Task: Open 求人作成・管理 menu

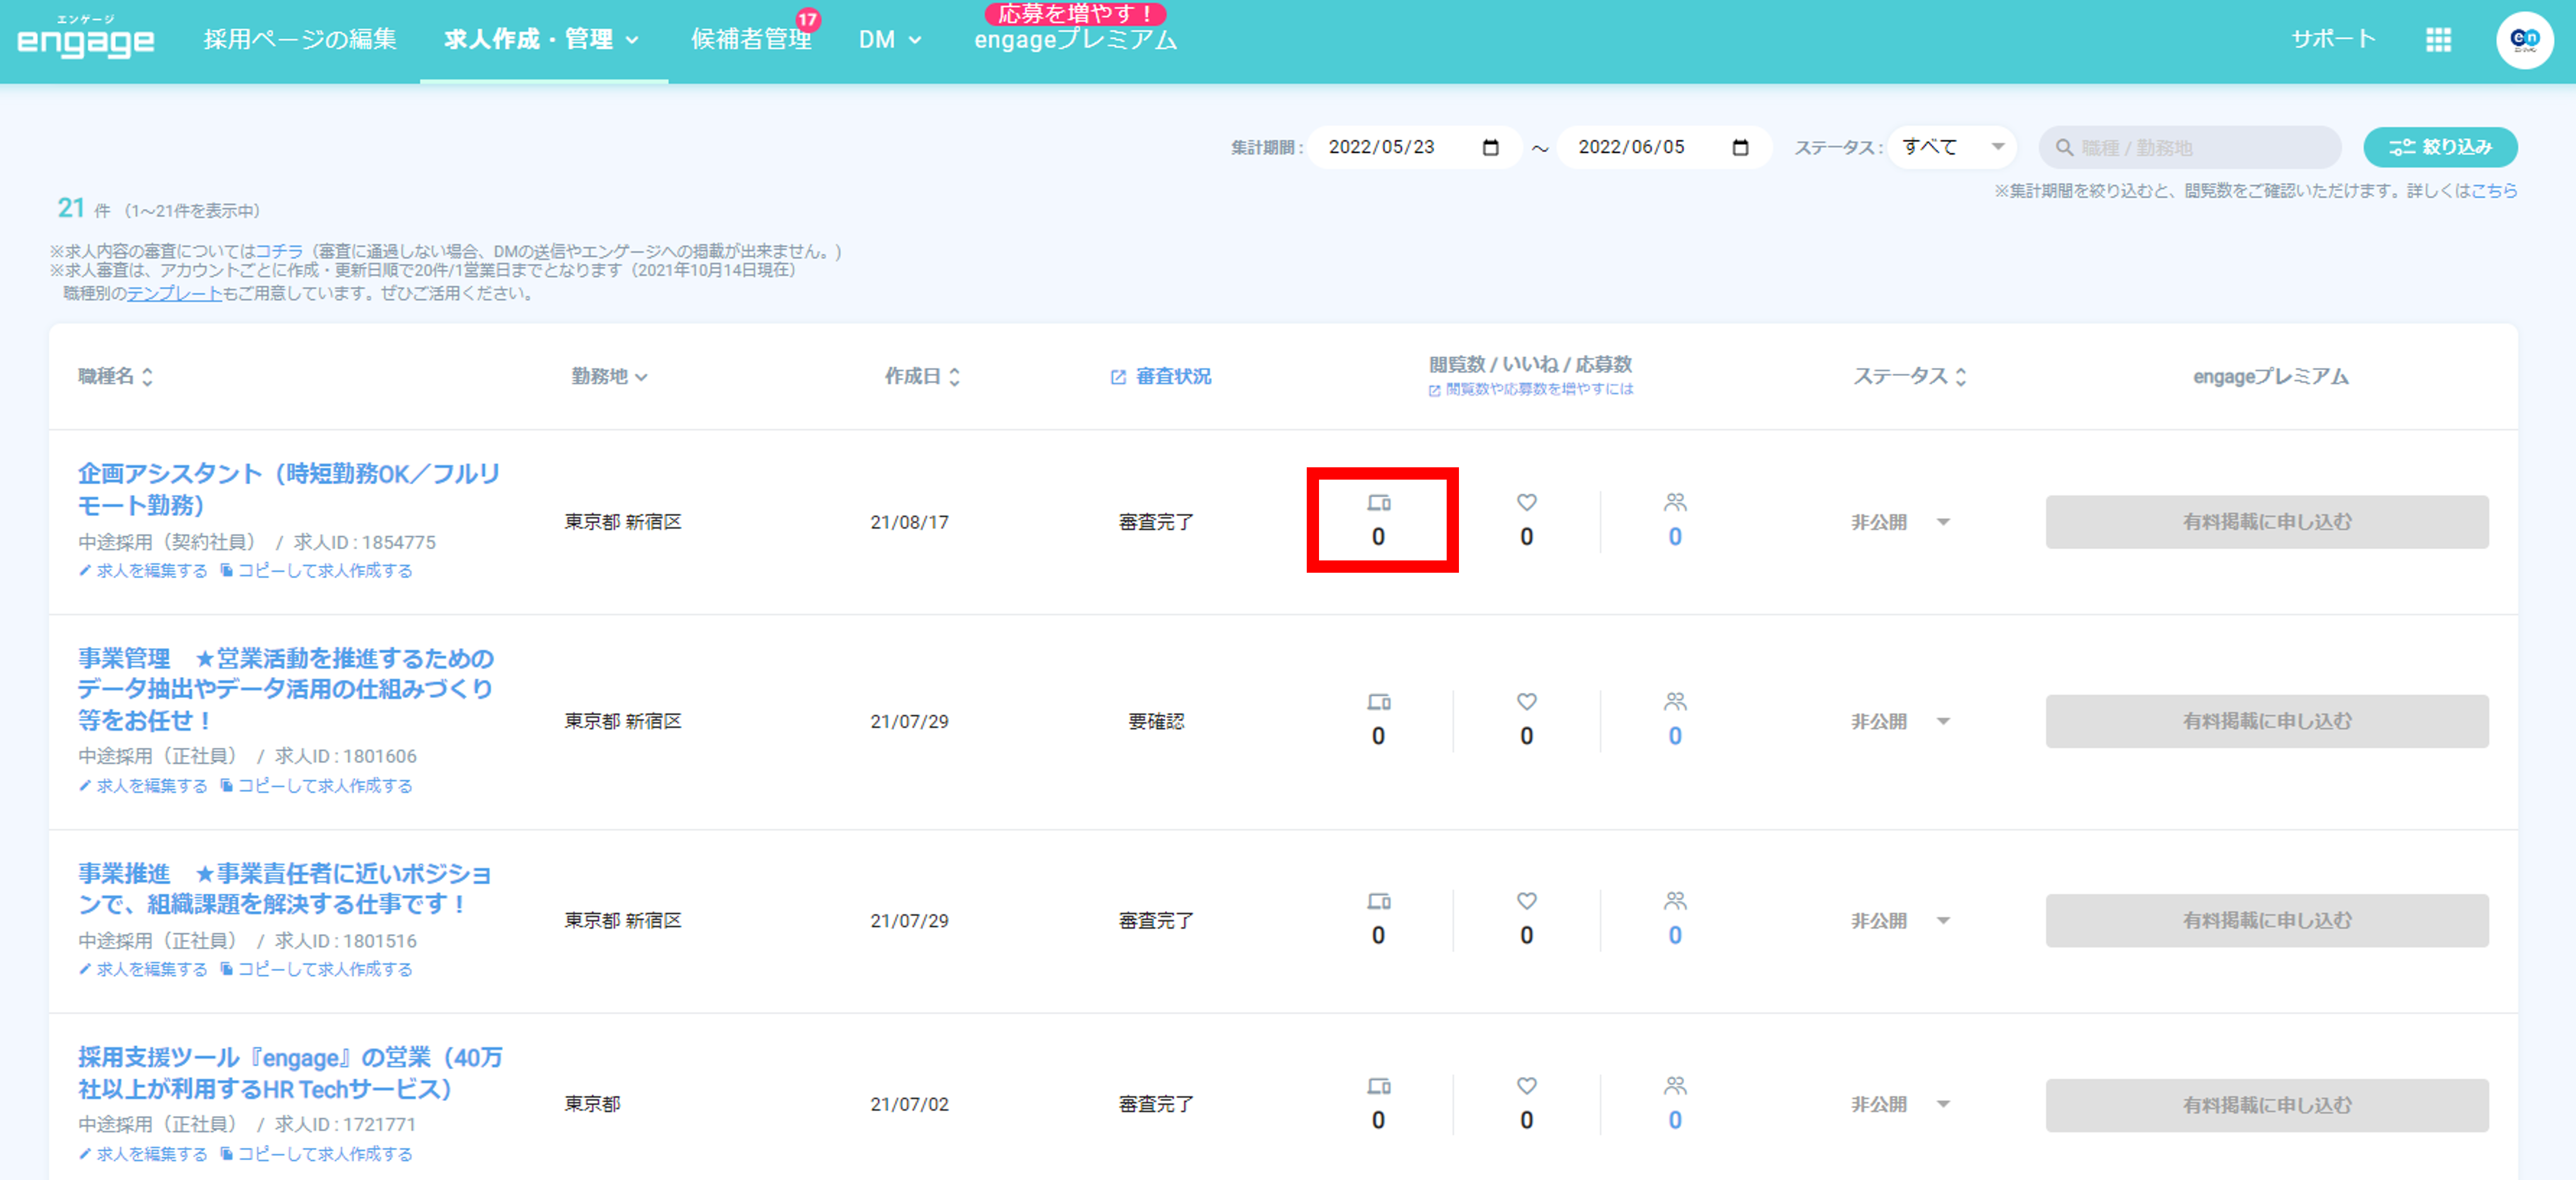Action: click(x=541, y=39)
